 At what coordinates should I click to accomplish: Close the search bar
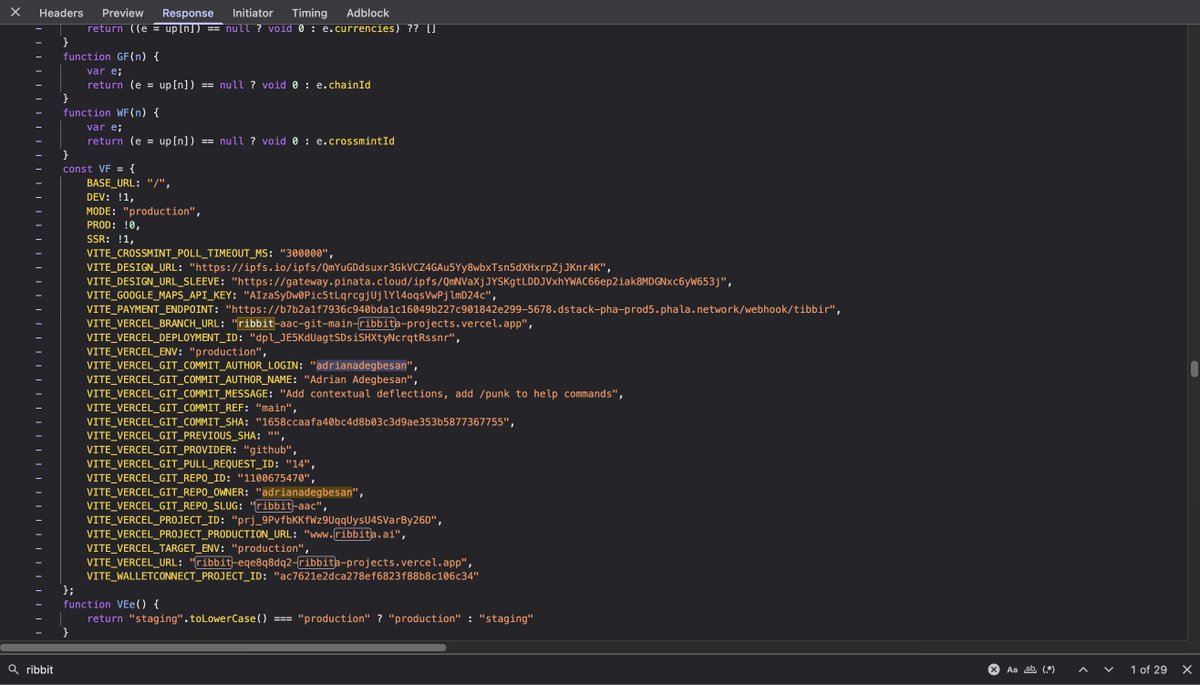1186,669
